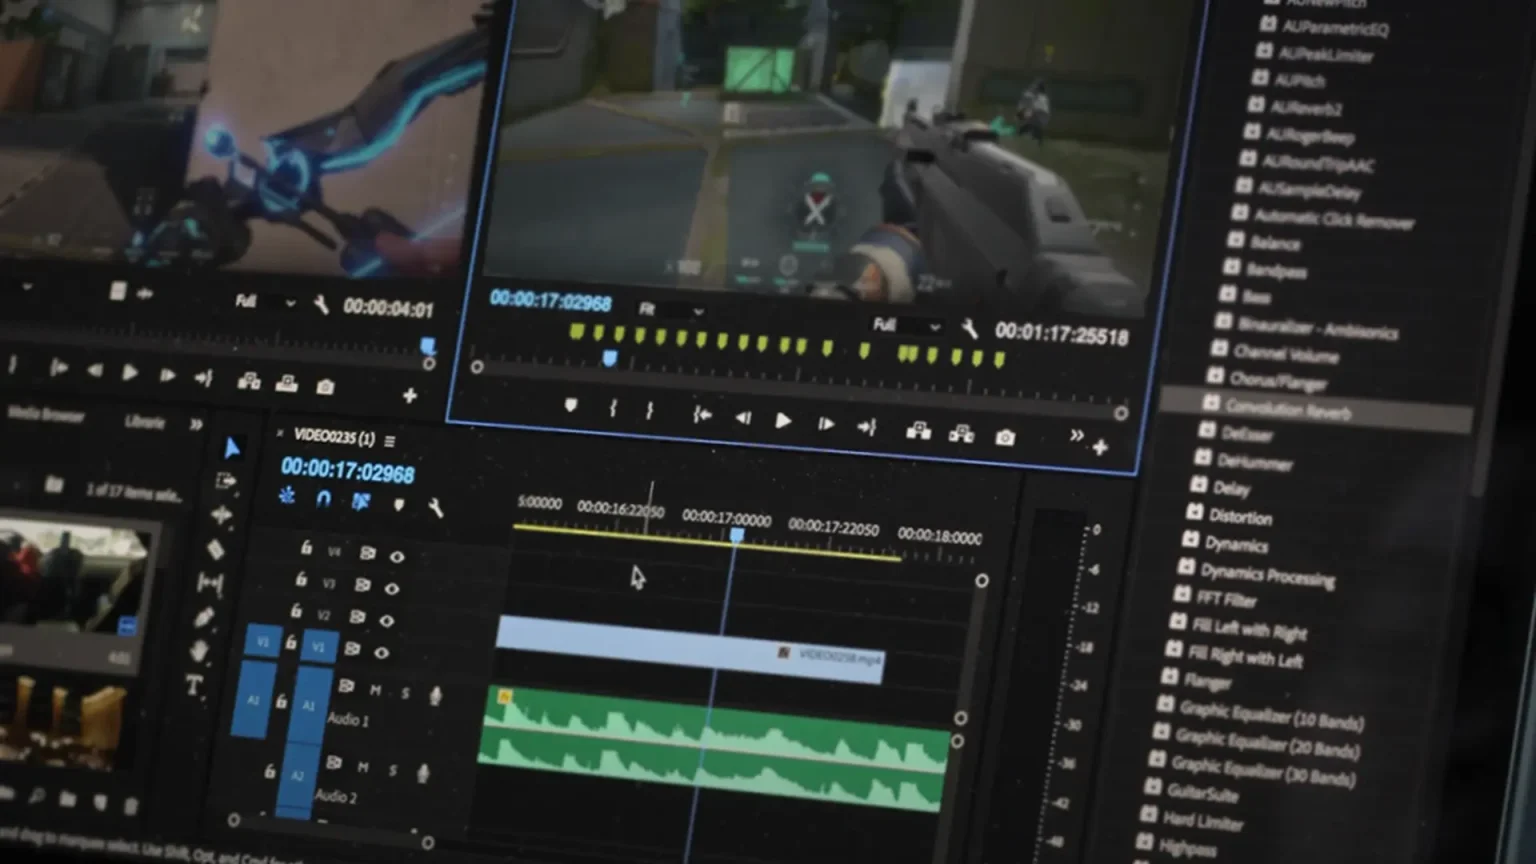The height and width of the screenshot is (864, 1536).
Task: Select the Track Select Forward tool
Action: (226, 481)
